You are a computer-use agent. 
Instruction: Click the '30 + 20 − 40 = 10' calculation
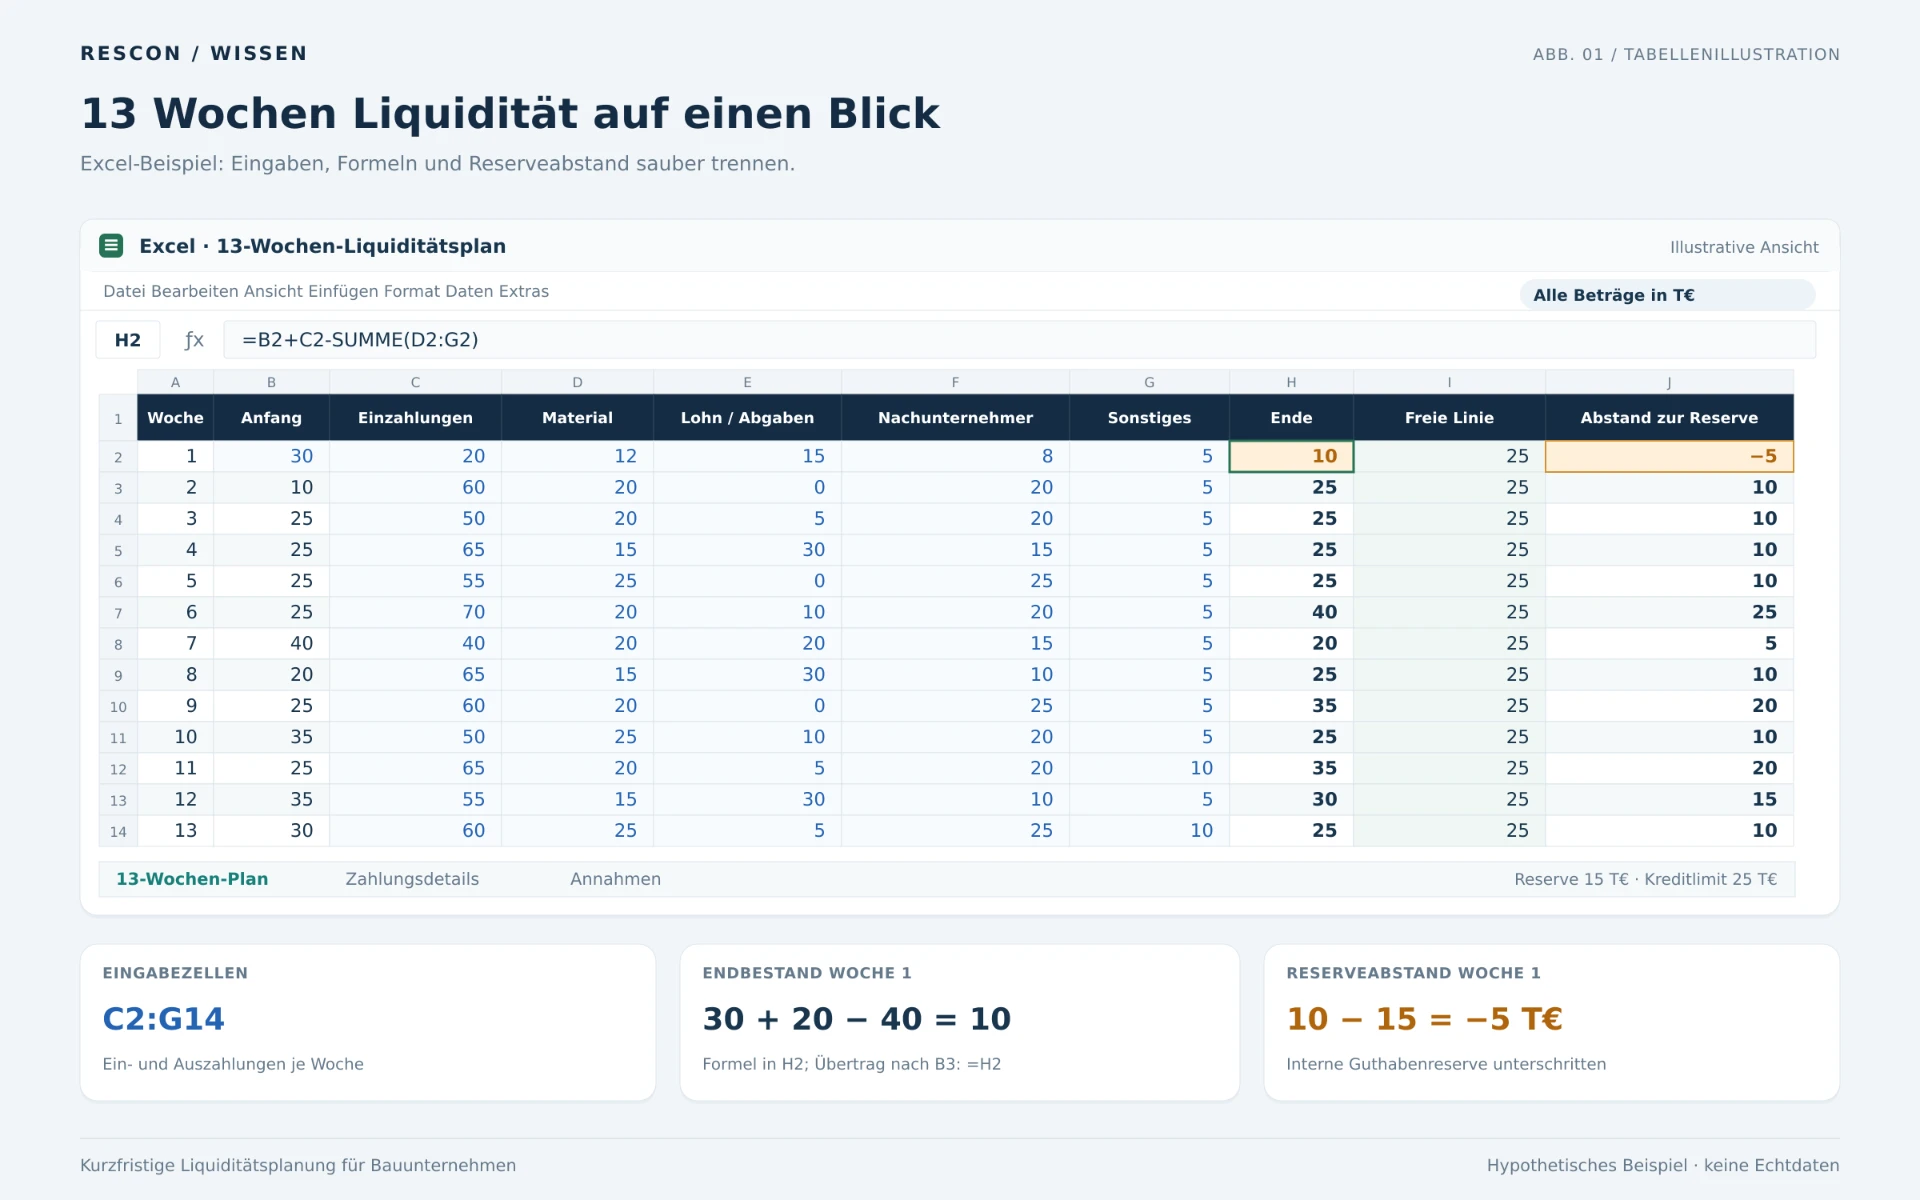point(857,1019)
